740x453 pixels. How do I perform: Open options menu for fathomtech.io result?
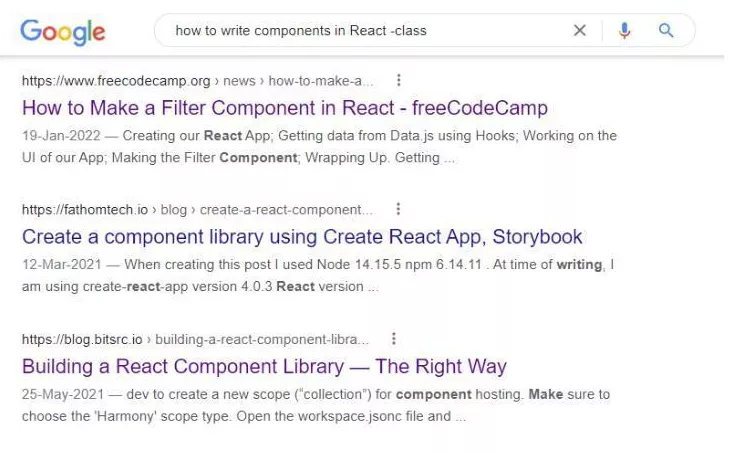[x=398, y=209]
